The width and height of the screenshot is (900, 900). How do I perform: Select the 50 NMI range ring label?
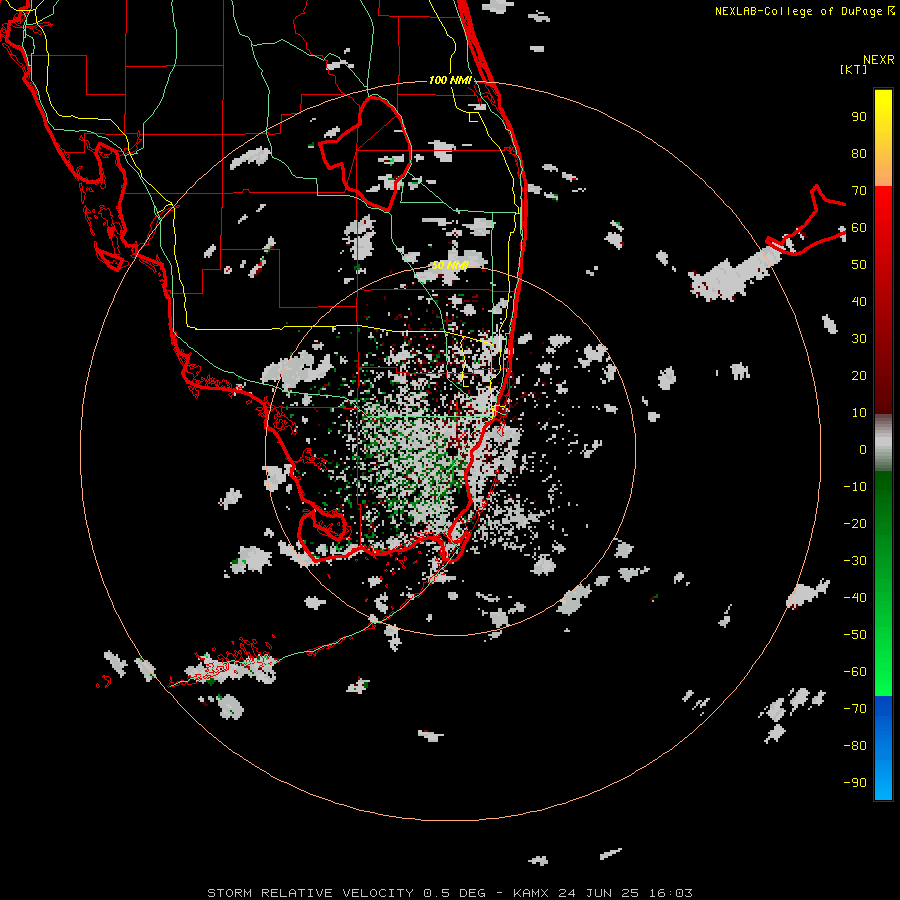click(x=450, y=265)
